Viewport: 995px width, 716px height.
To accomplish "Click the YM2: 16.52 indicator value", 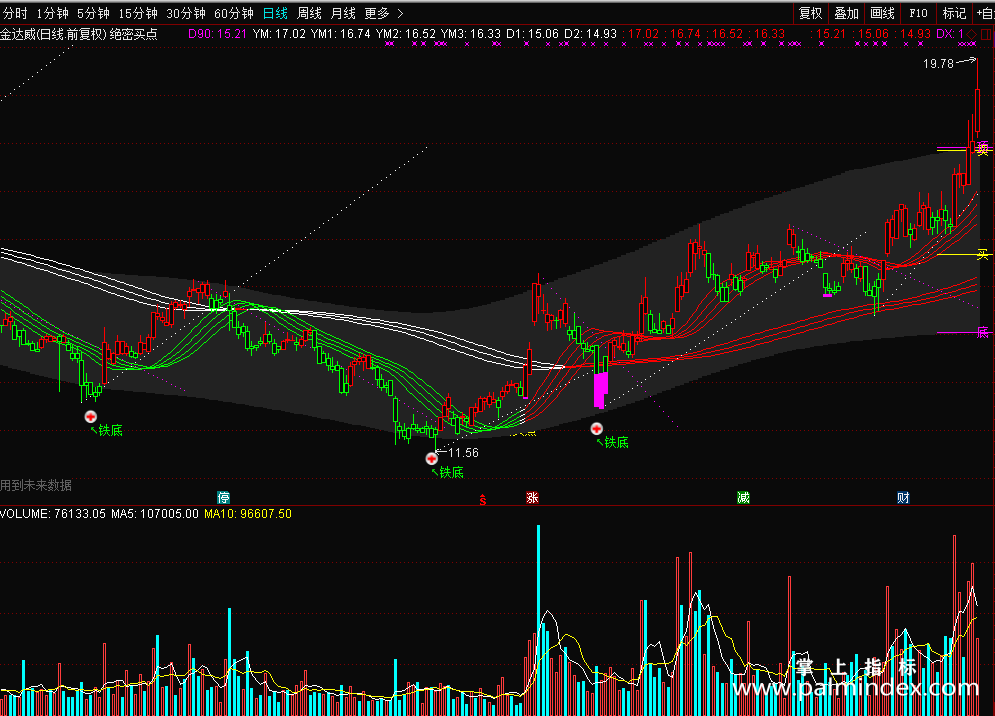I will pos(405,34).
